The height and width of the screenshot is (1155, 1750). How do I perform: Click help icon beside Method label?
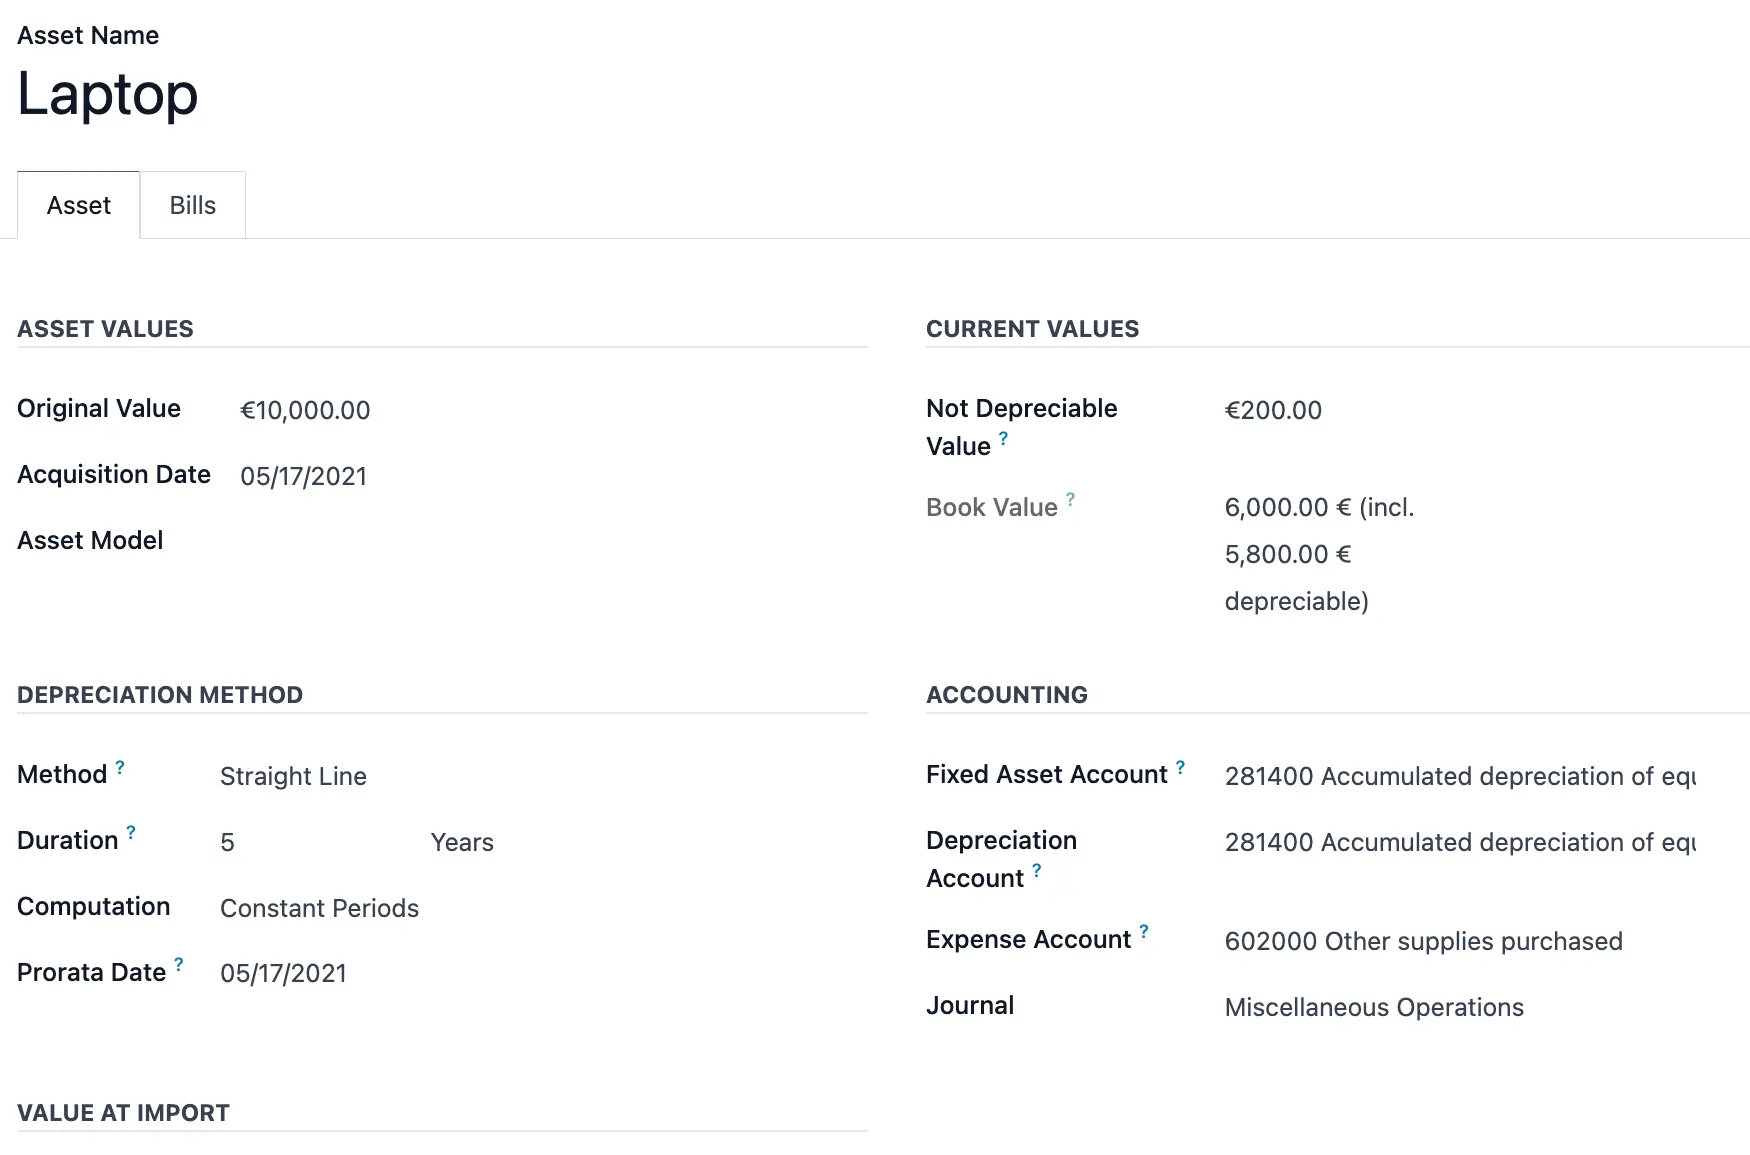(120, 767)
